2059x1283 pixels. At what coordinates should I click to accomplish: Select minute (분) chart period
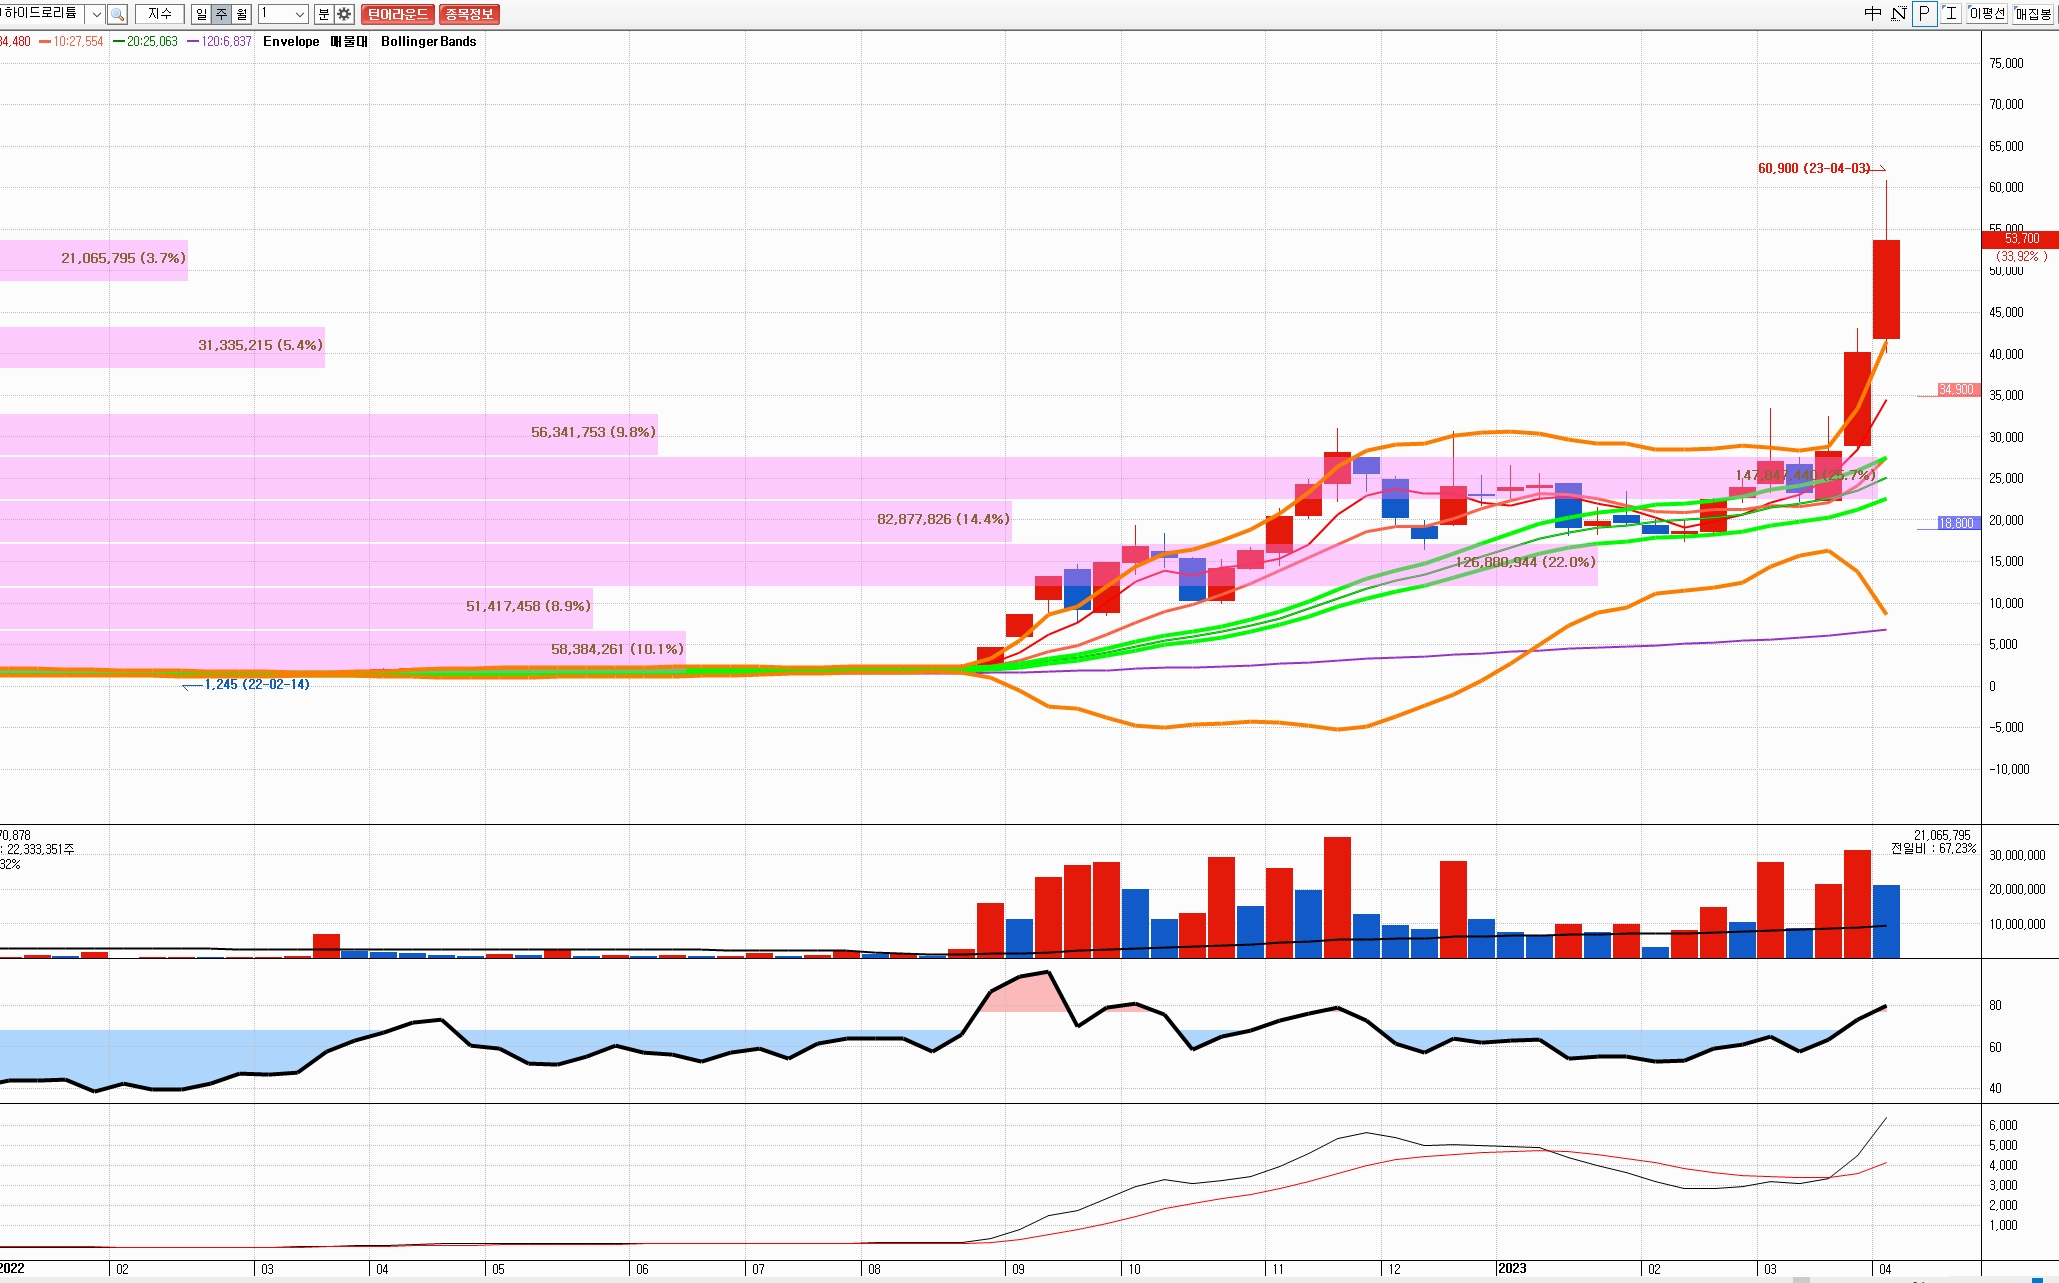click(323, 14)
